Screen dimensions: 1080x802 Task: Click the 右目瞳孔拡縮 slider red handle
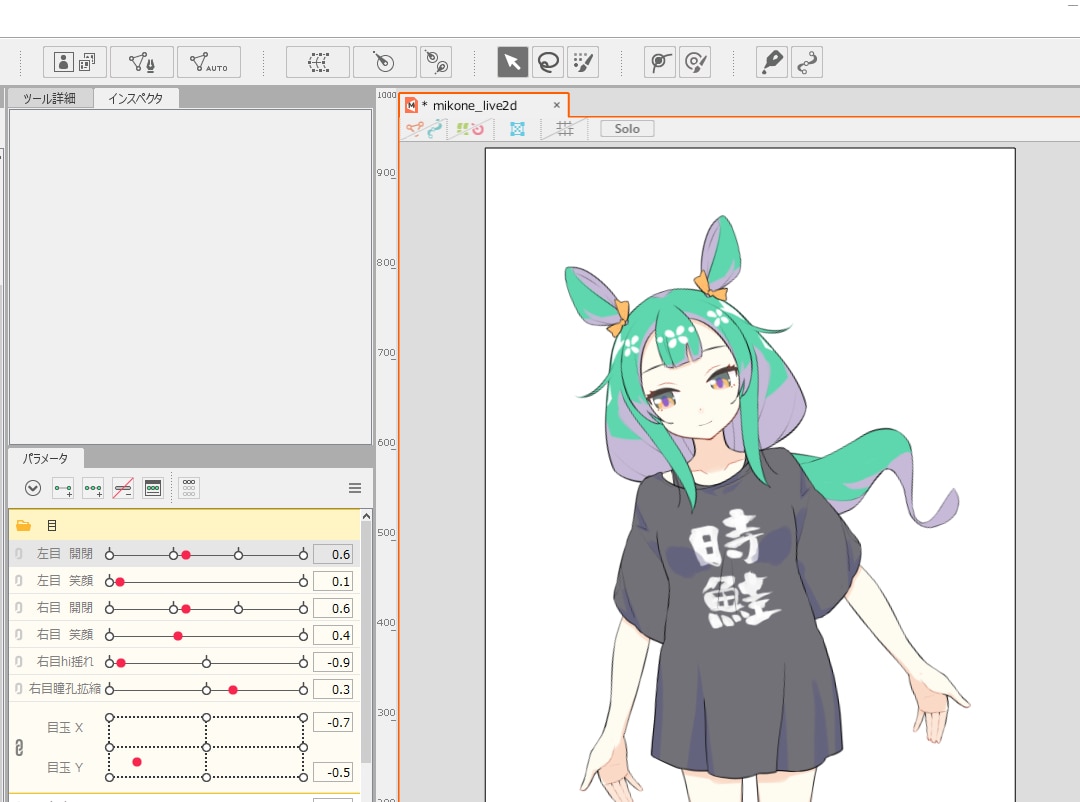(x=233, y=690)
